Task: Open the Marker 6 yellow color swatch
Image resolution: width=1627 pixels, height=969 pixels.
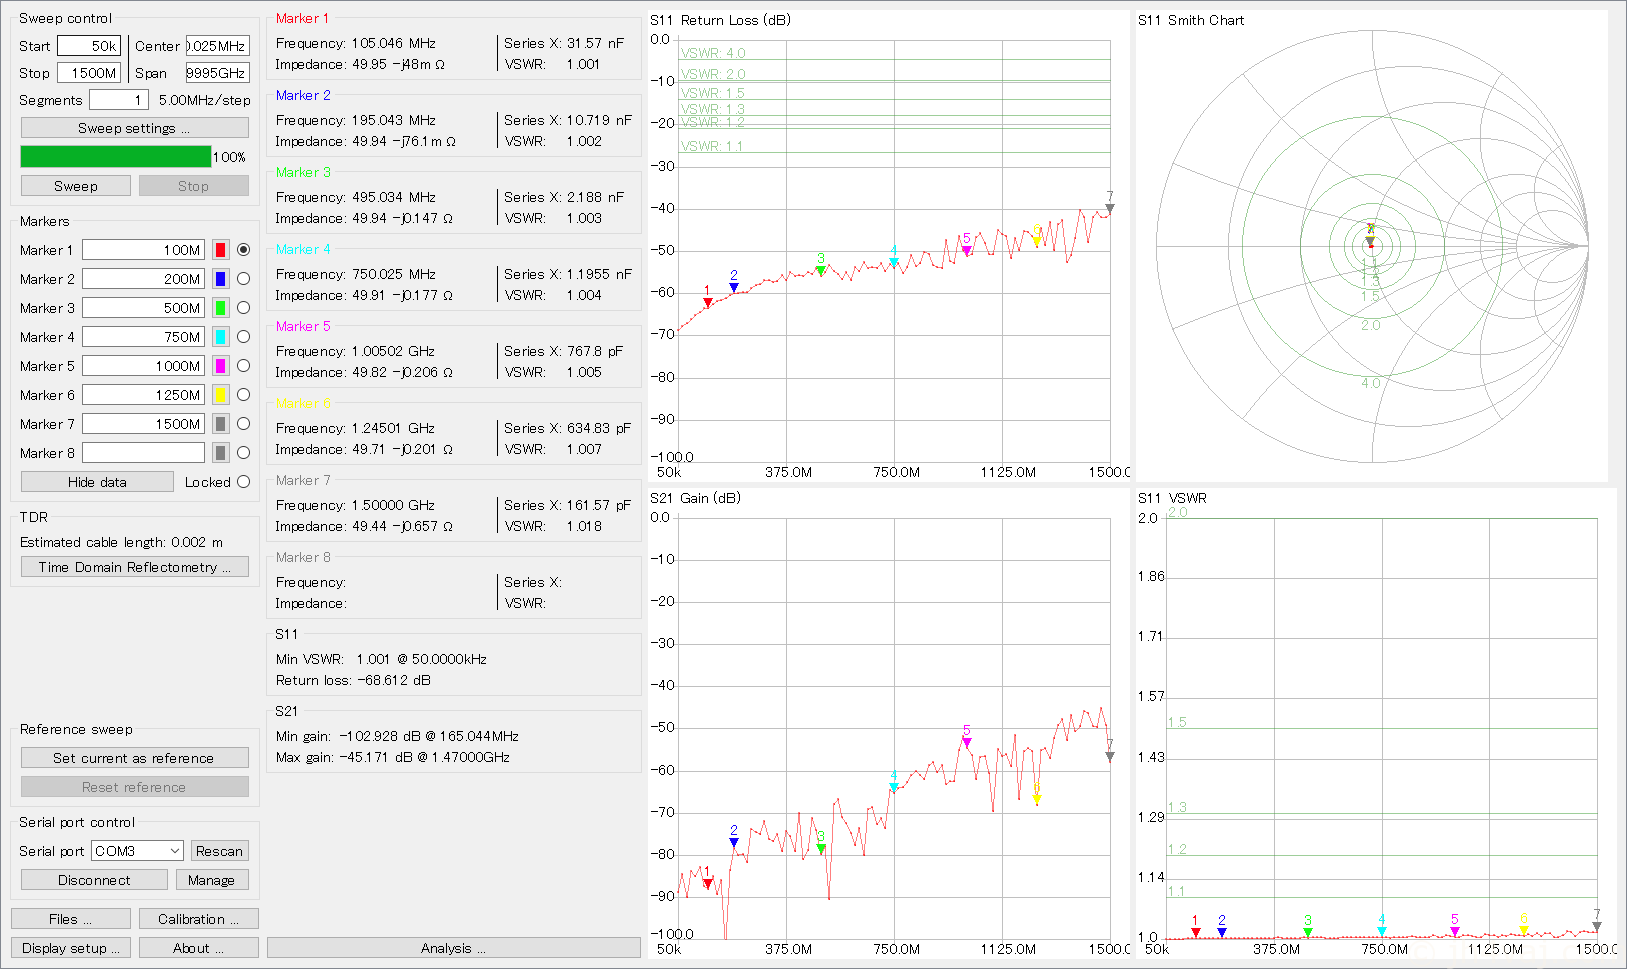Action: [221, 395]
